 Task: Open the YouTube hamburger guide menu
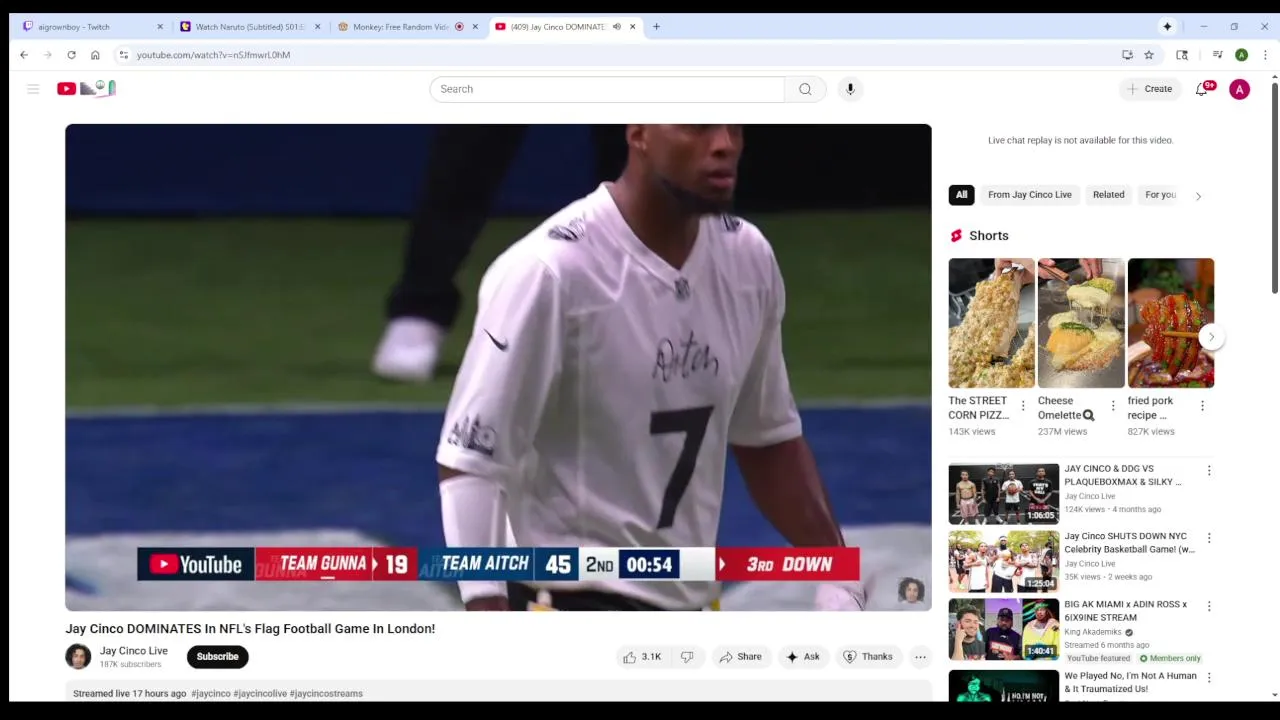click(x=33, y=89)
